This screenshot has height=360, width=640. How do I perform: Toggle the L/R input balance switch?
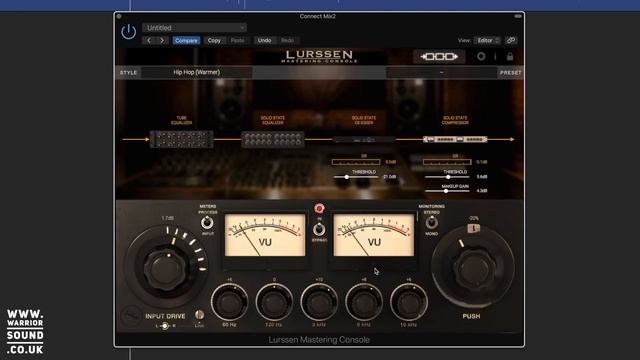click(x=164, y=326)
